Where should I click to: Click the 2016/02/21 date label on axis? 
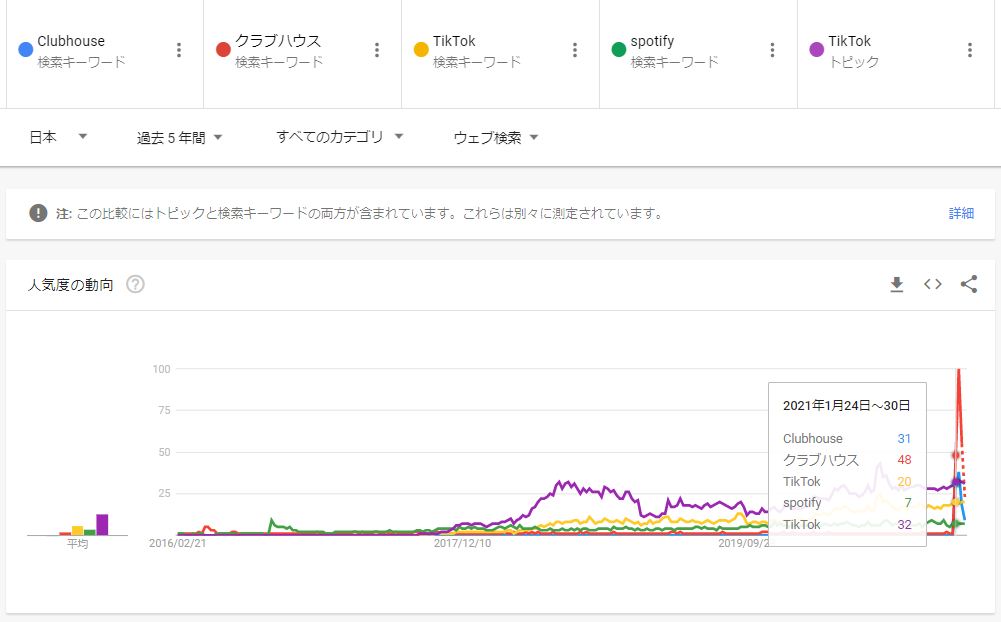[x=177, y=543]
